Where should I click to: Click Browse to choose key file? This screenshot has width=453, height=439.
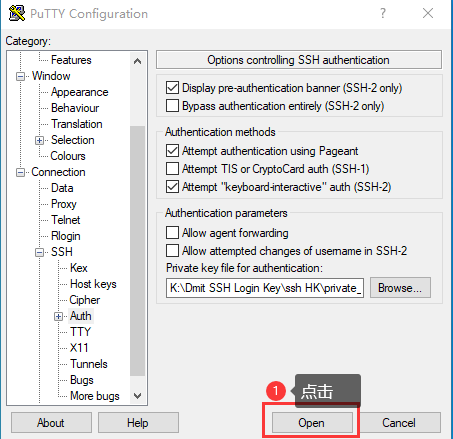[400, 288]
